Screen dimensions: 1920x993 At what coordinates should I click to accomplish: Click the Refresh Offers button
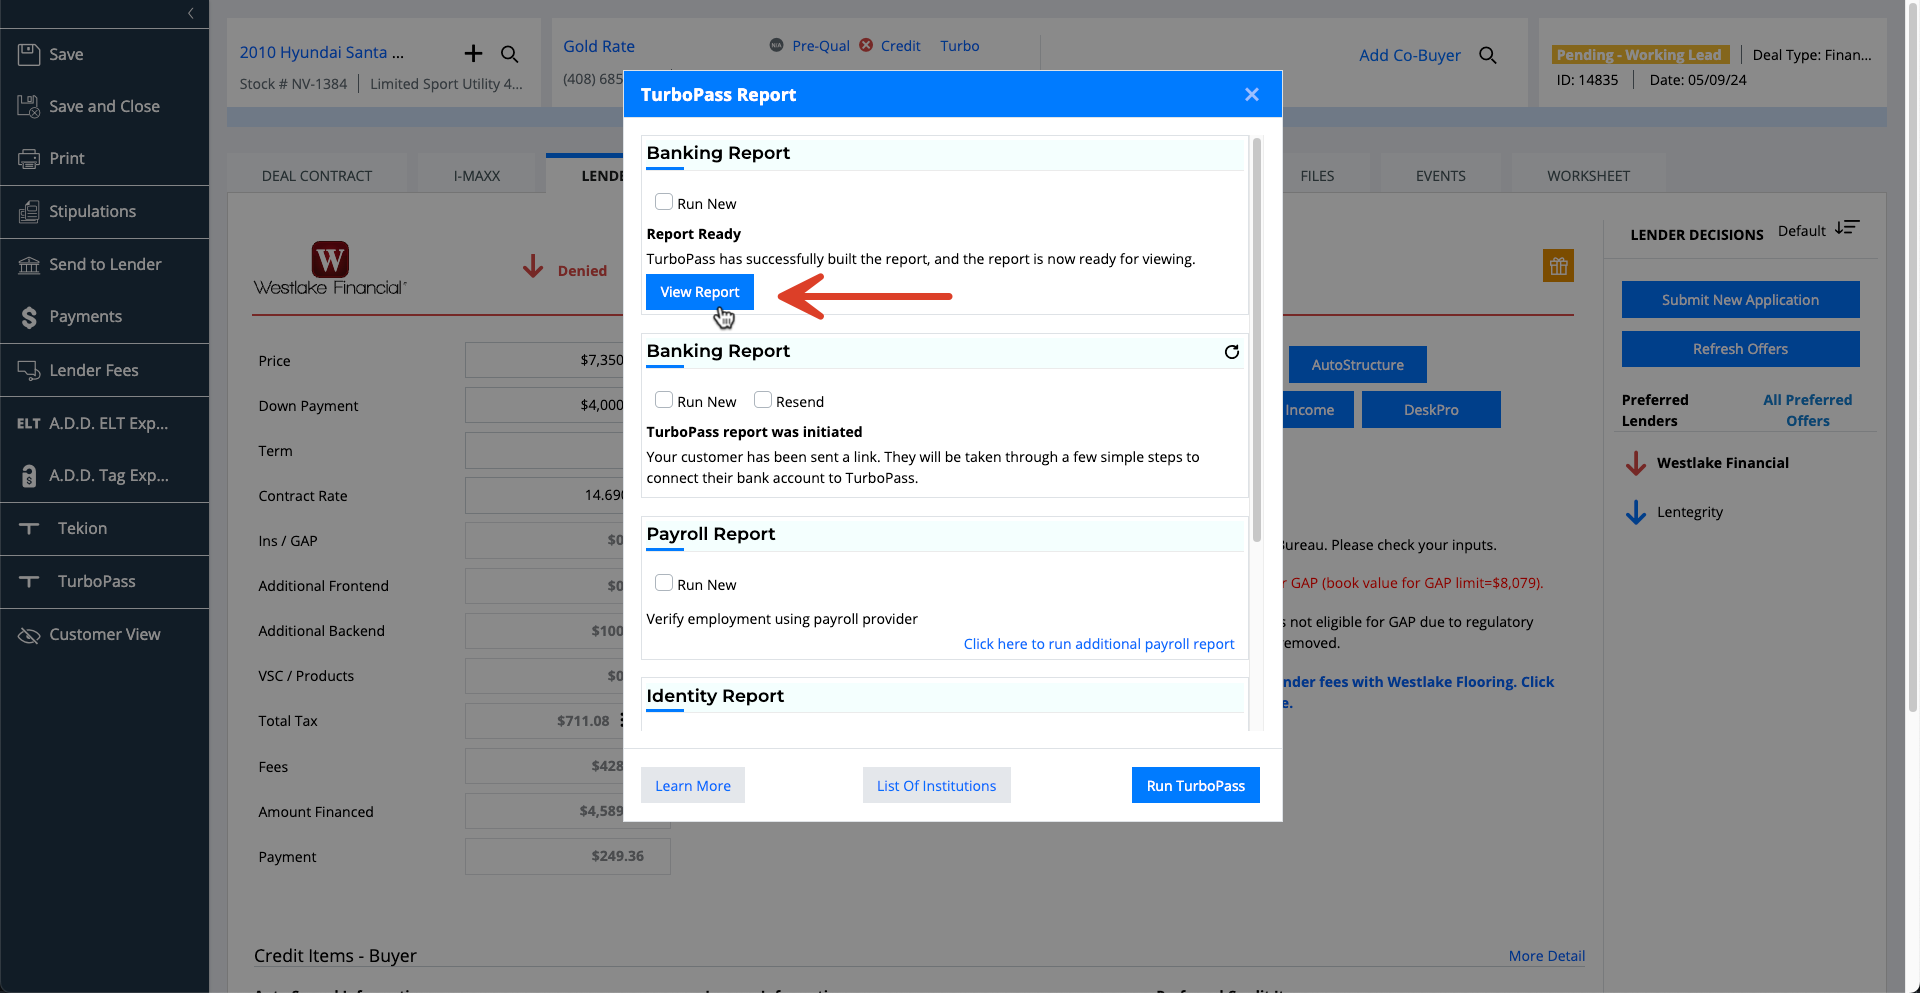coord(1741,348)
